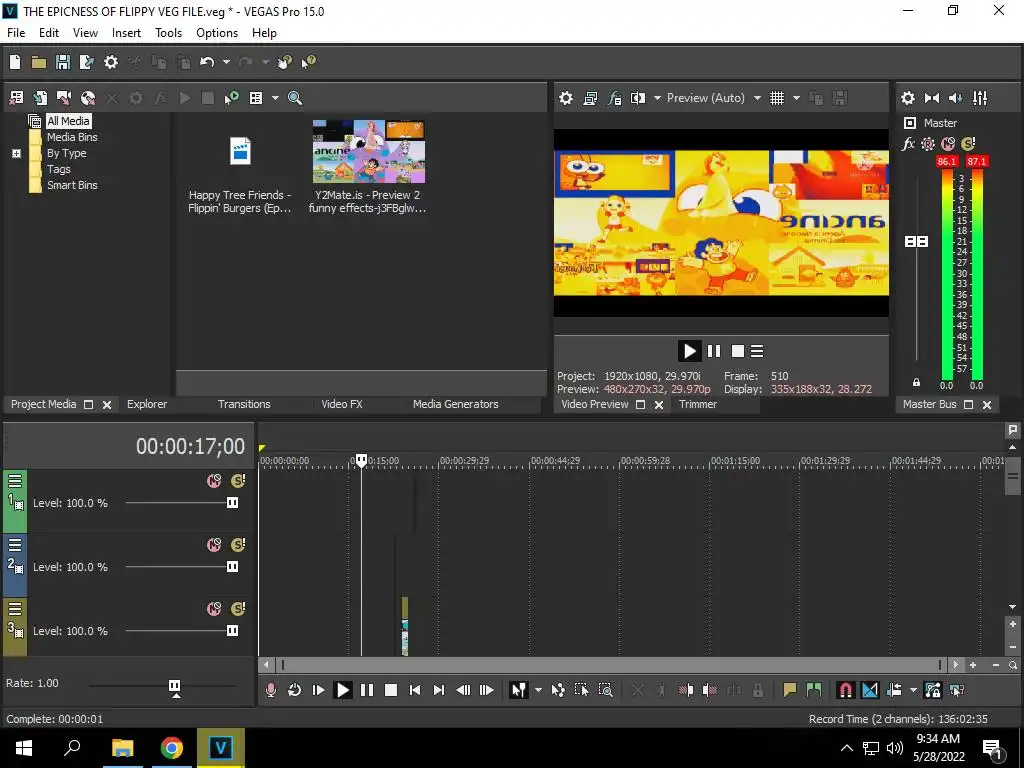Mute the Master bus
The image size is (1024, 768).
(x=948, y=144)
